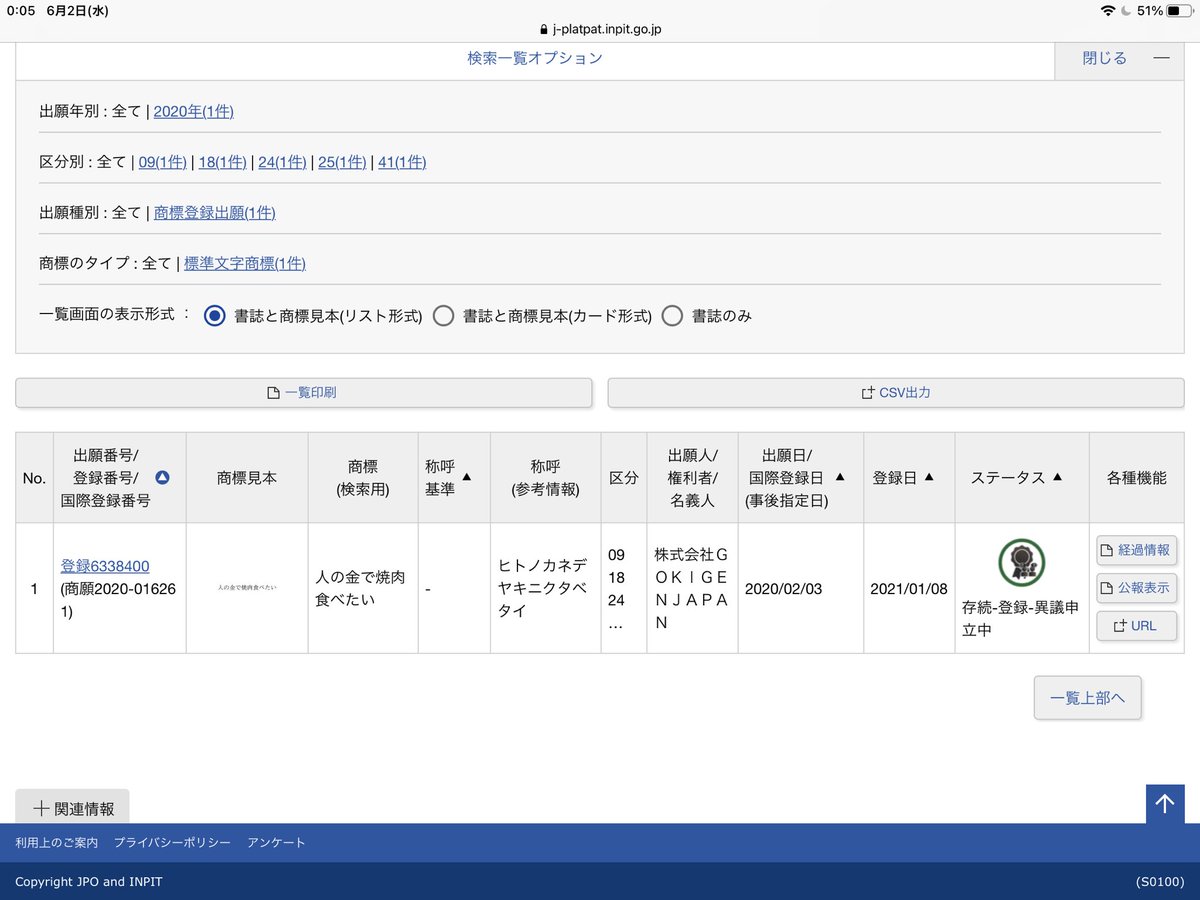The height and width of the screenshot is (900, 1200).
Task: Click the URL button in row 1
Action: (1136, 626)
